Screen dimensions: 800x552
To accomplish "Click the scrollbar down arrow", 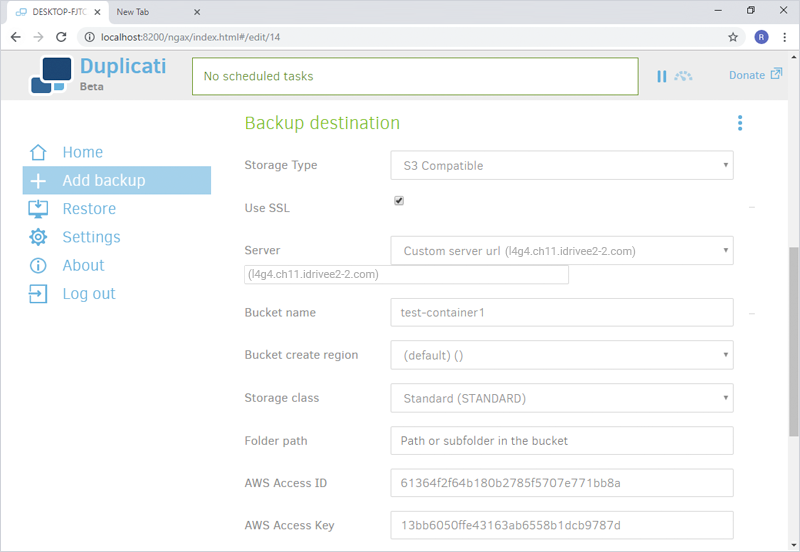I will point(793,545).
